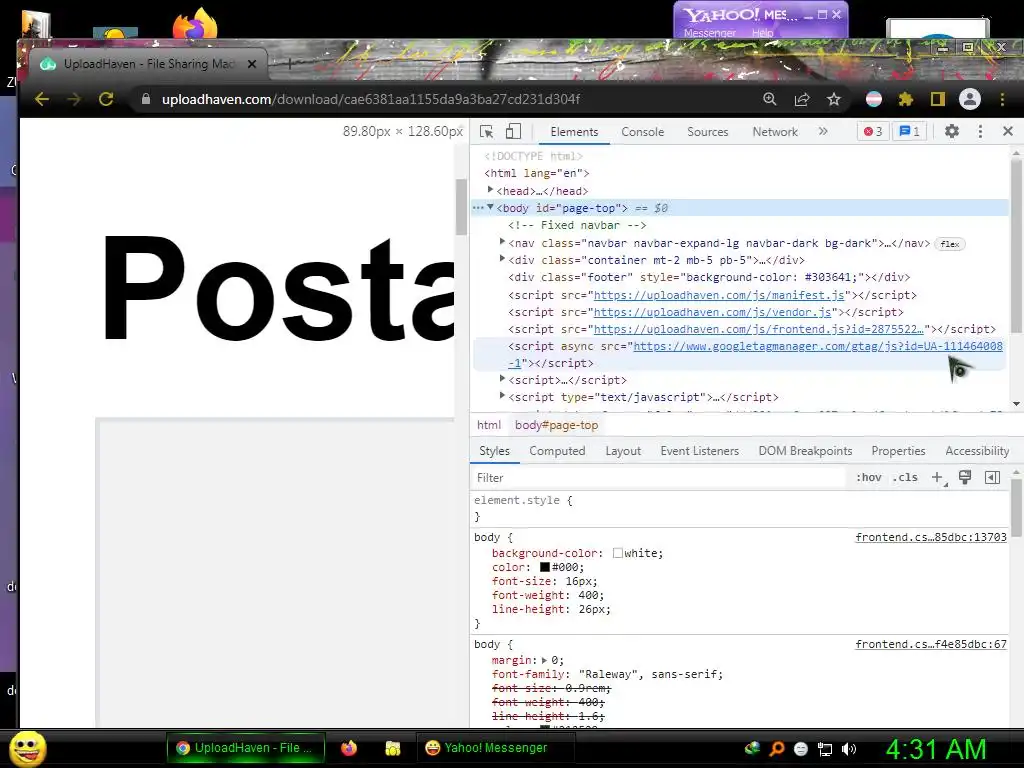Close the DevTools panel
1024x768 pixels.
(x=1008, y=131)
